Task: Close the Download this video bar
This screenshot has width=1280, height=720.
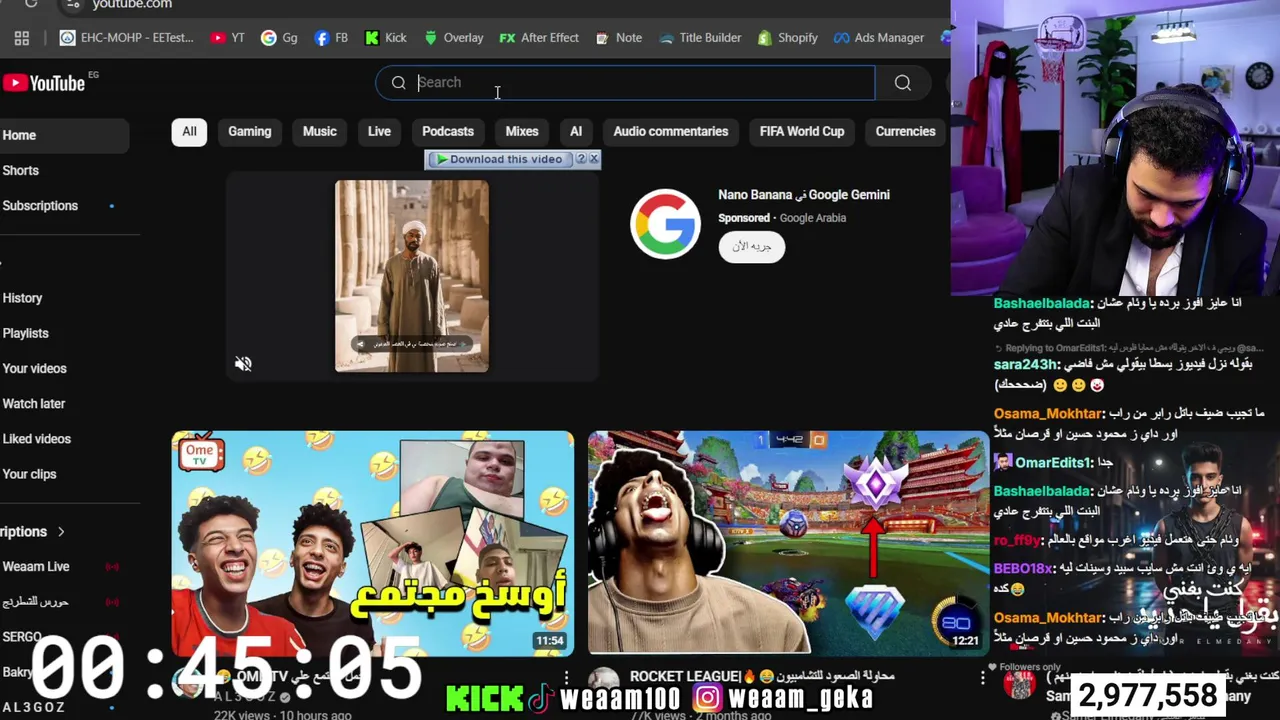Action: pos(594,159)
